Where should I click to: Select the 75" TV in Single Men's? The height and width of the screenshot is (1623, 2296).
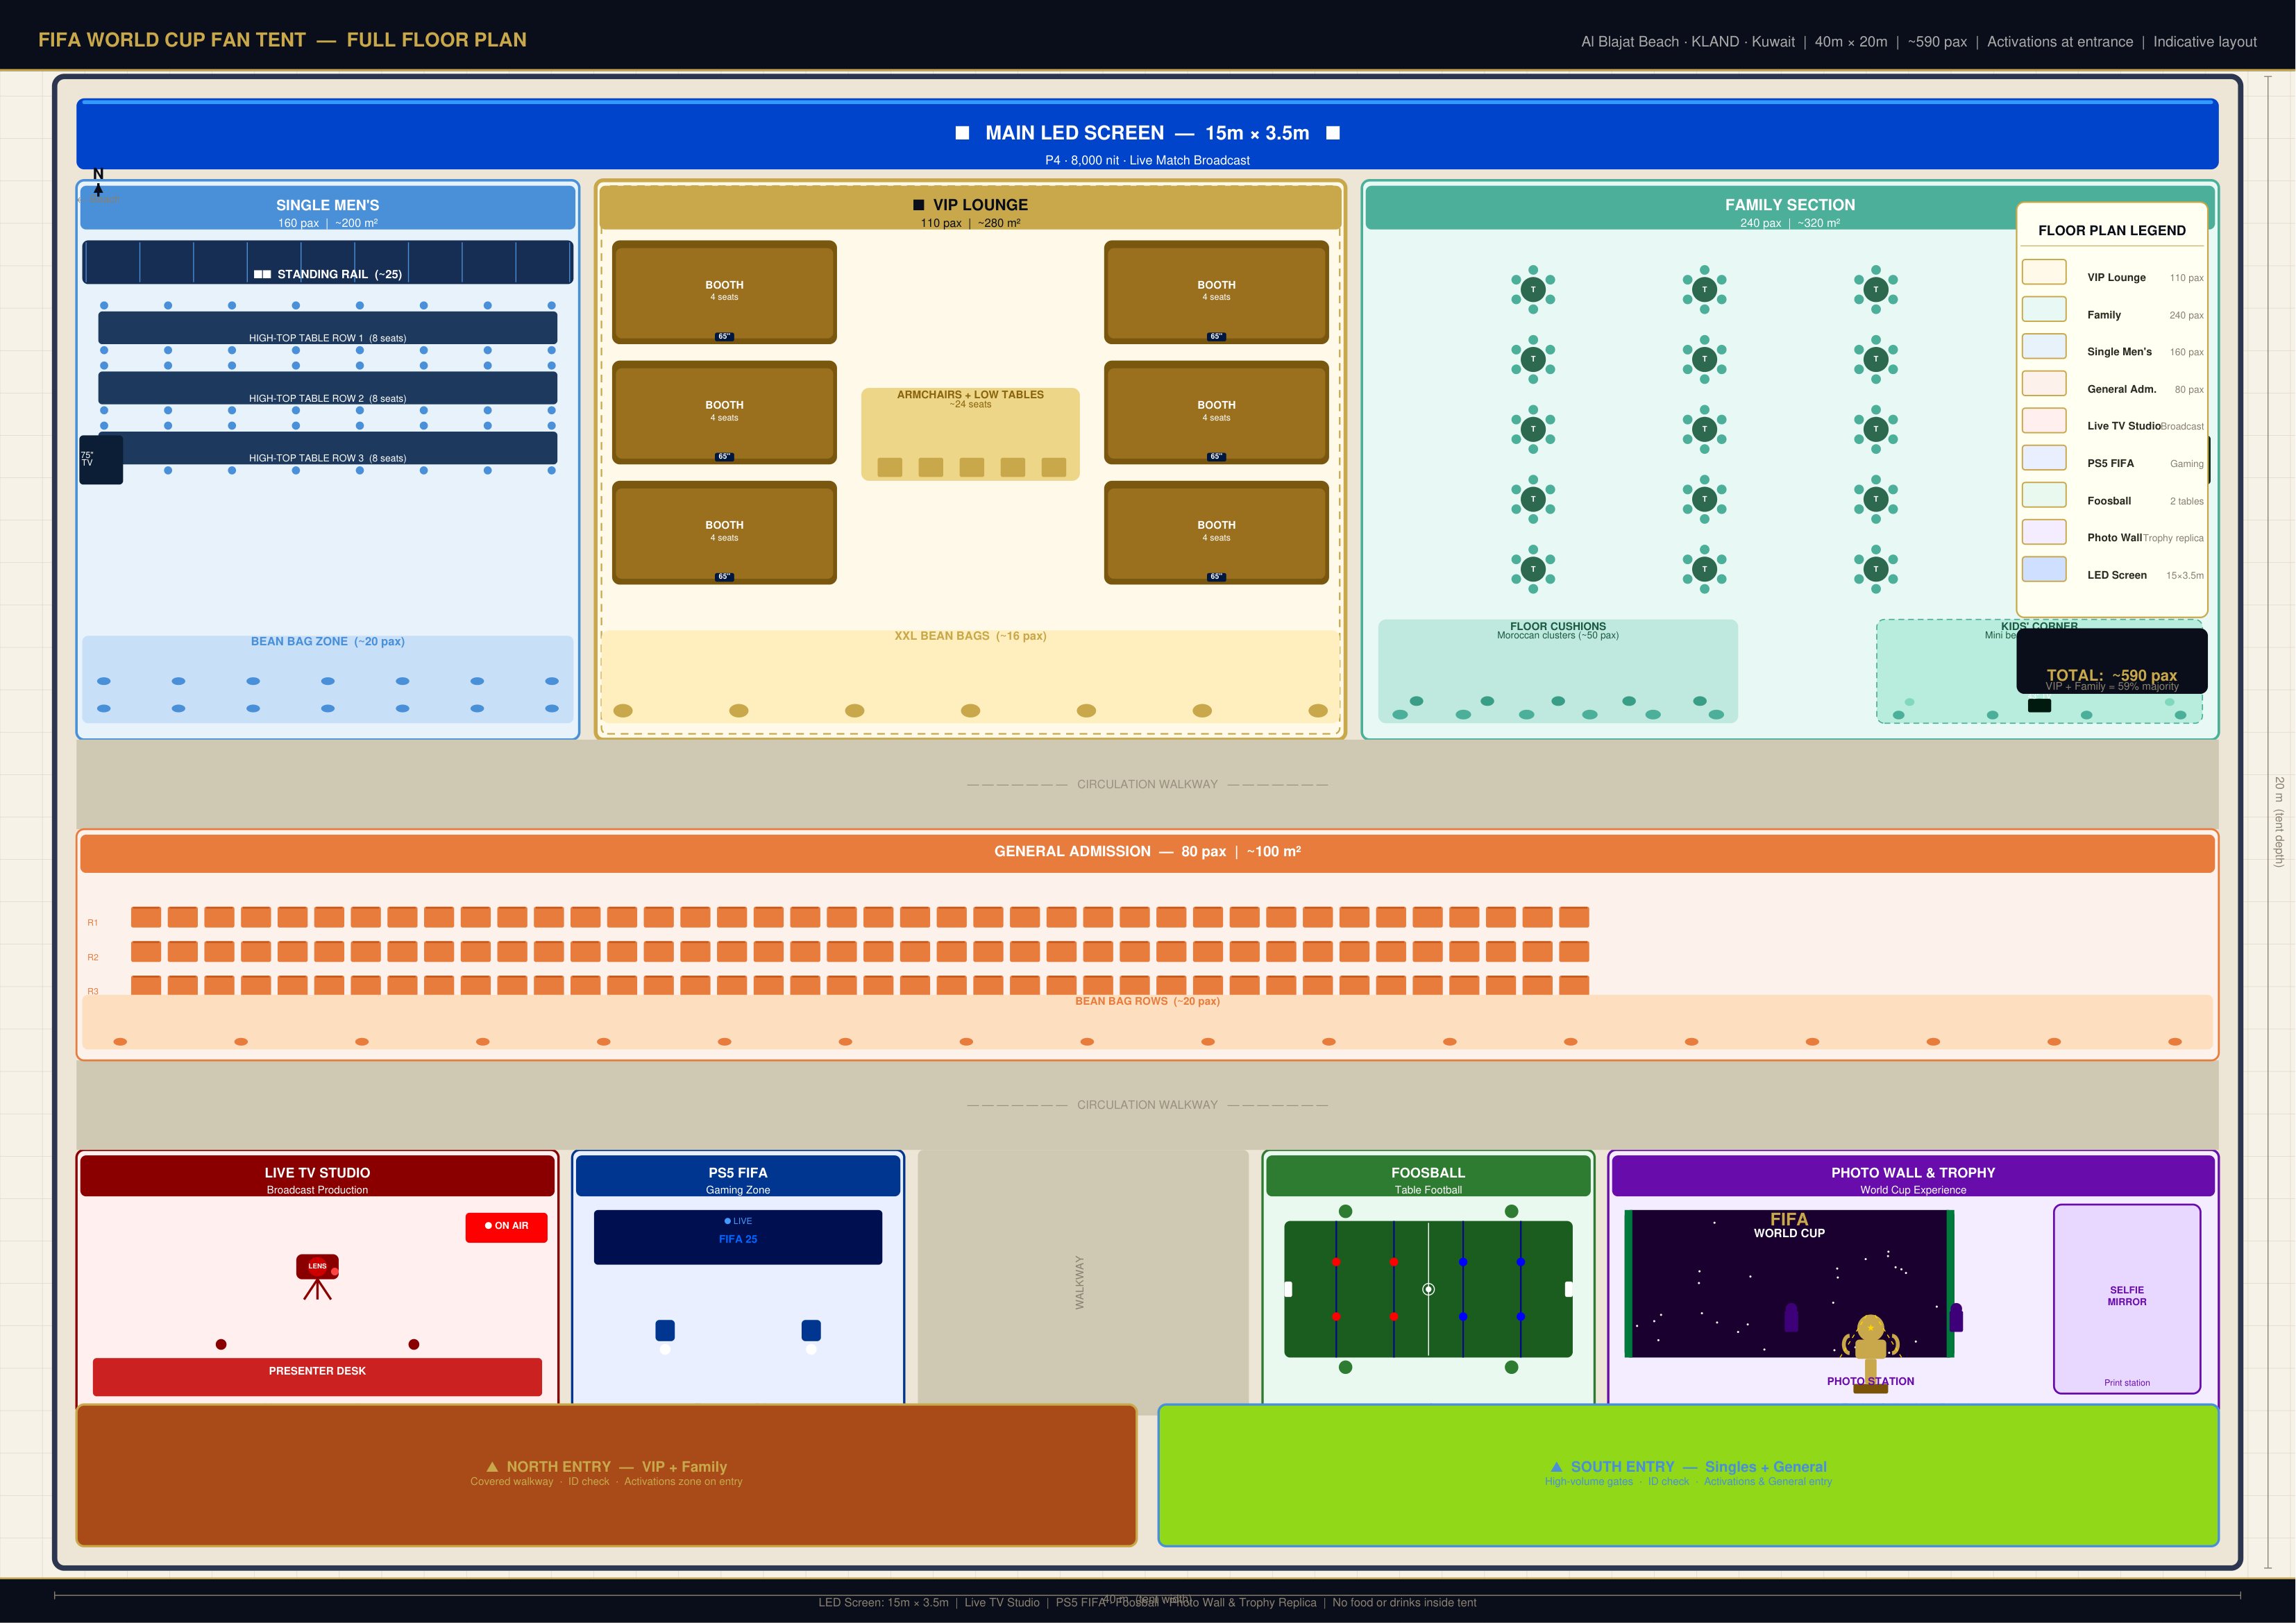(x=100, y=459)
